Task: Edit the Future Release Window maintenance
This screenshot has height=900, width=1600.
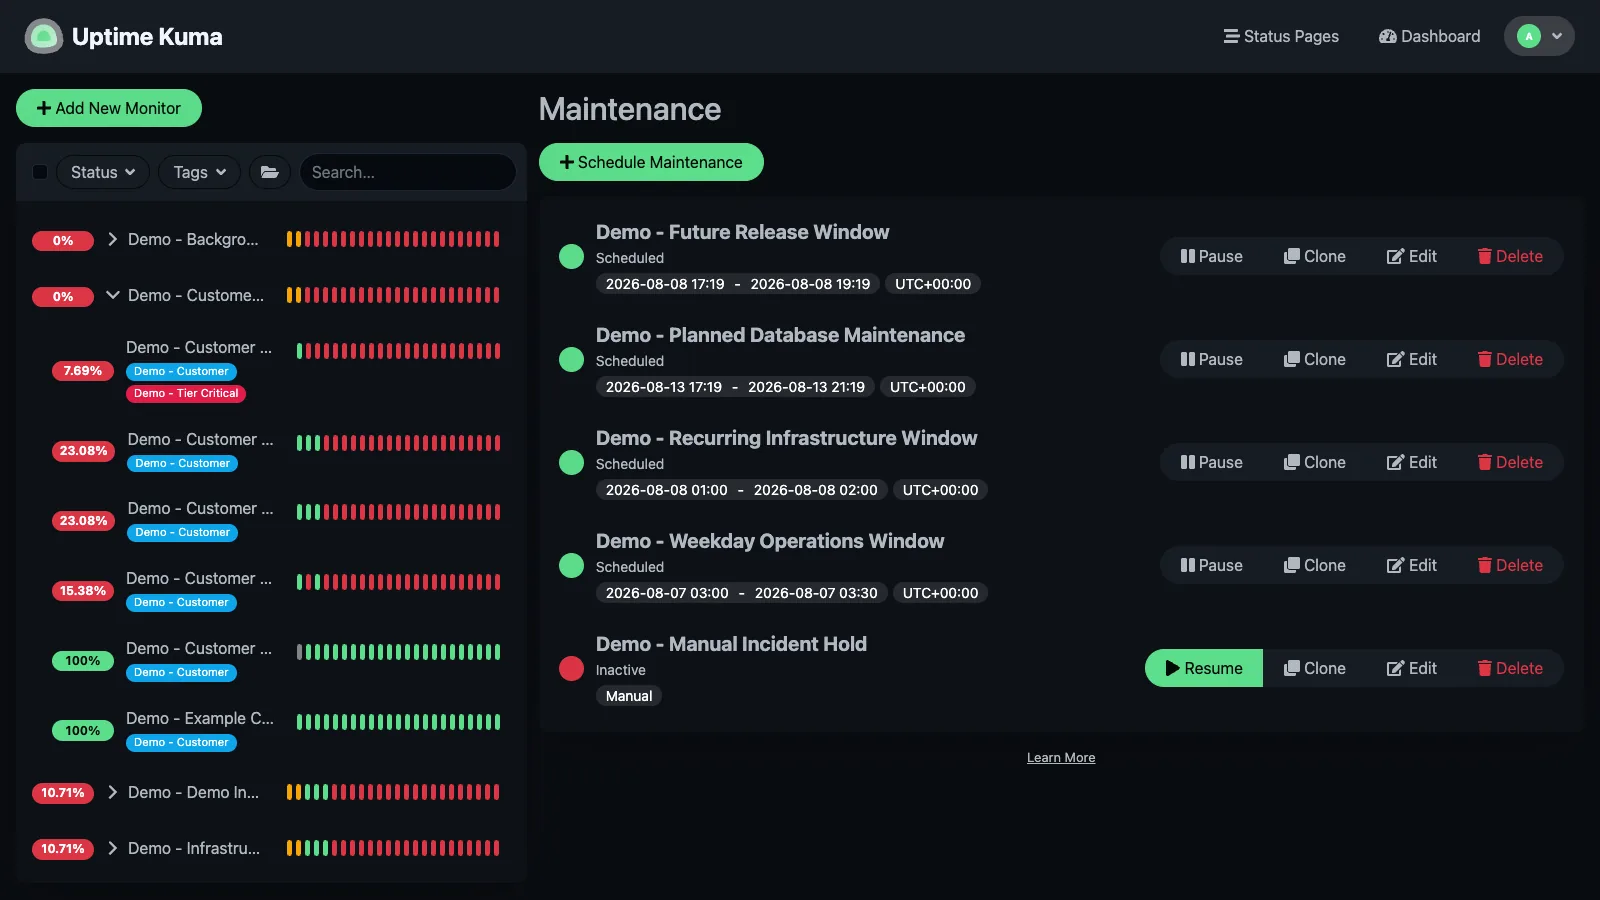Action: pyautogui.click(x=1411, y=256)
